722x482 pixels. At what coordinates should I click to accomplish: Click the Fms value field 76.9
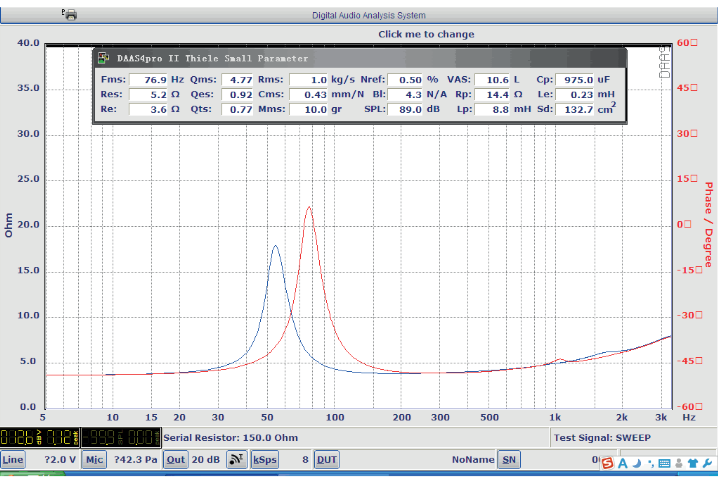(148, 80)
